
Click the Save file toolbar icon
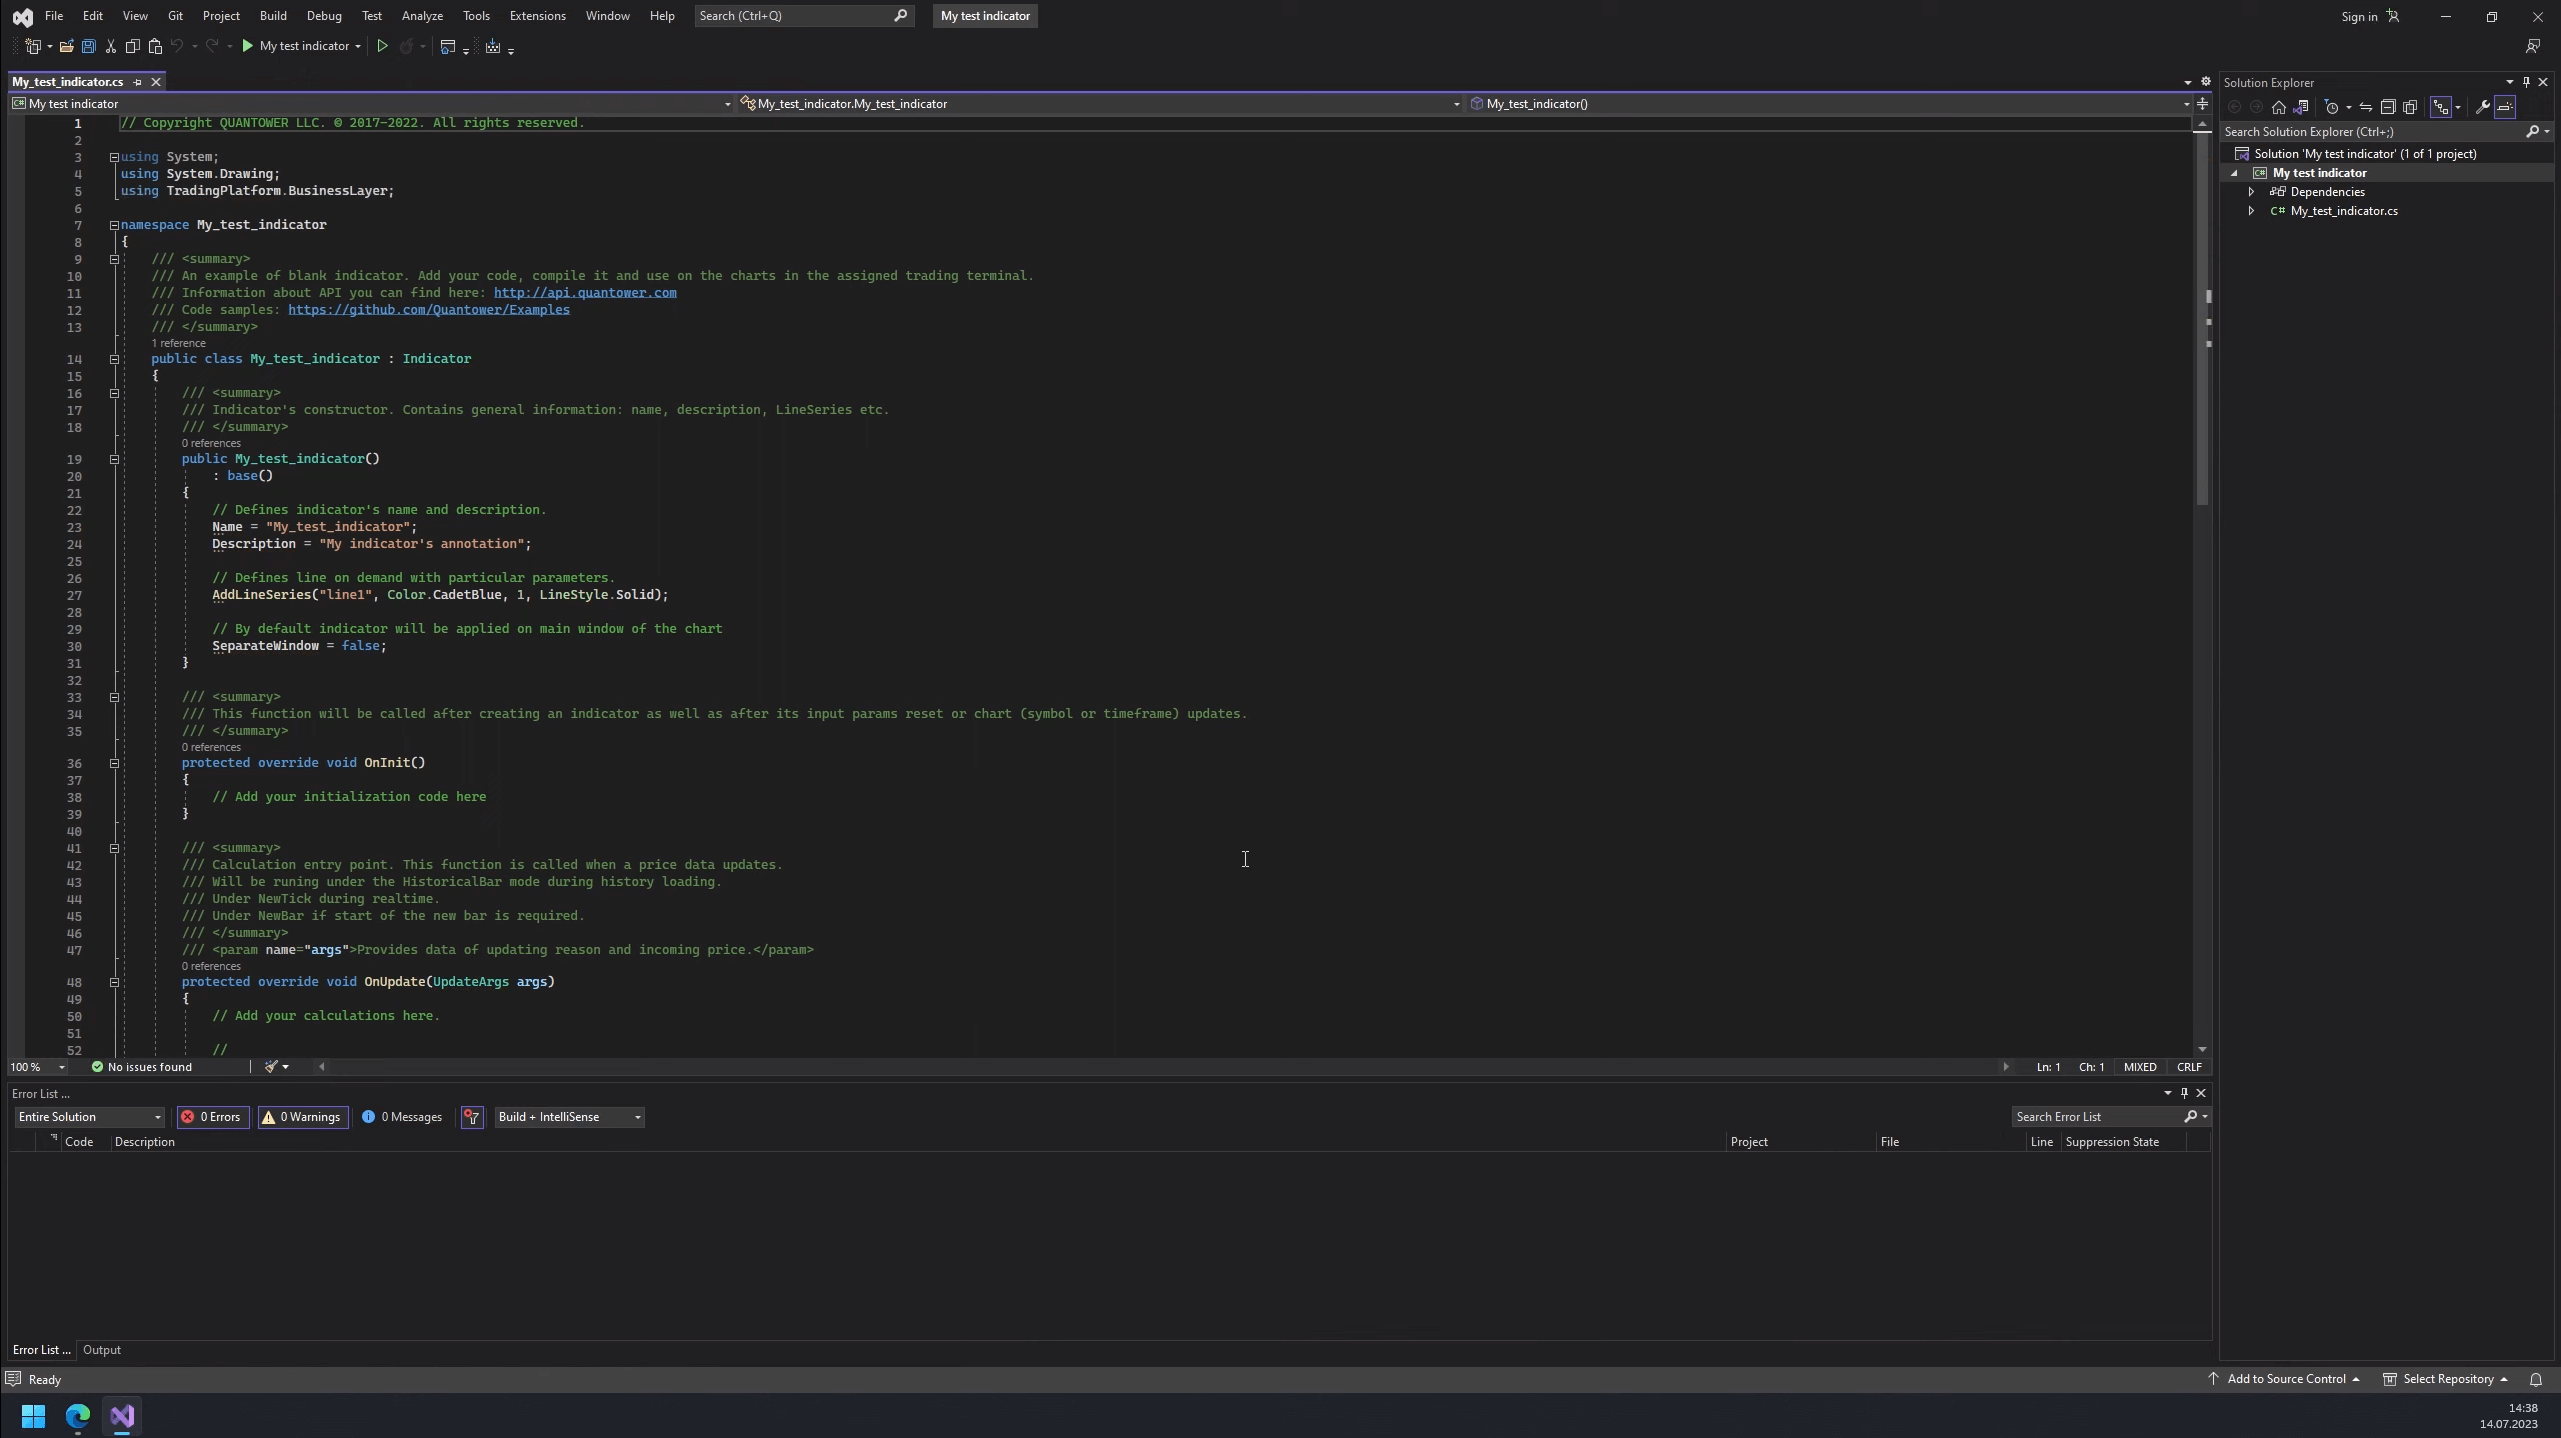[x=88, y=46]
